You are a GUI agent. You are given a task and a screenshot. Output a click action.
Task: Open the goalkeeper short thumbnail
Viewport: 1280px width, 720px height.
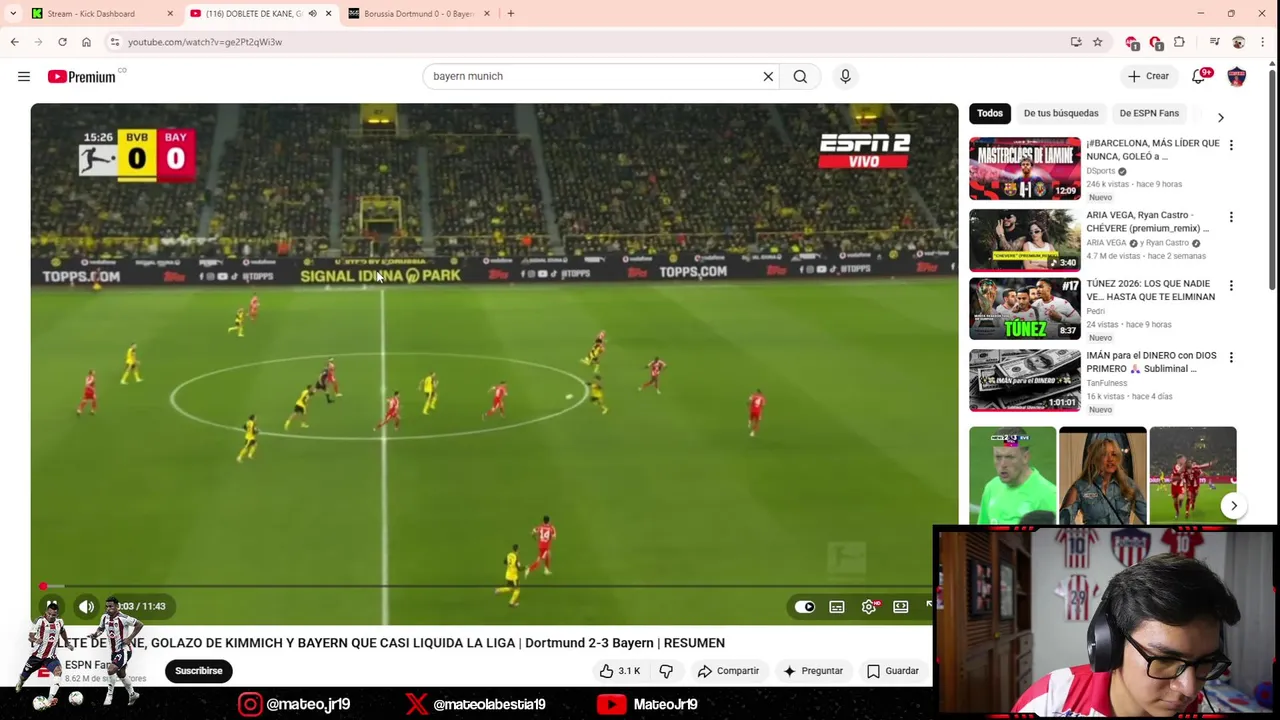pos(1012,475)
